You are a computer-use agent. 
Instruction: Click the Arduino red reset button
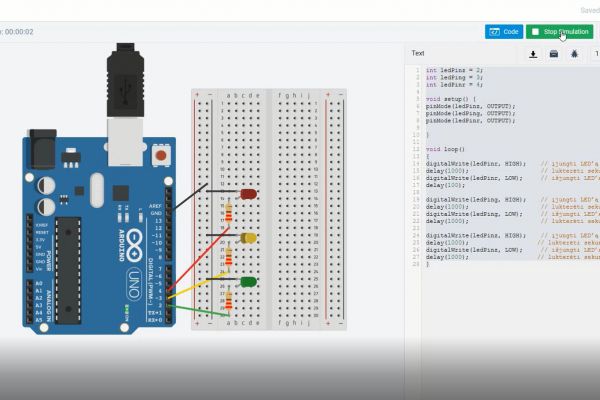(161, 155)
